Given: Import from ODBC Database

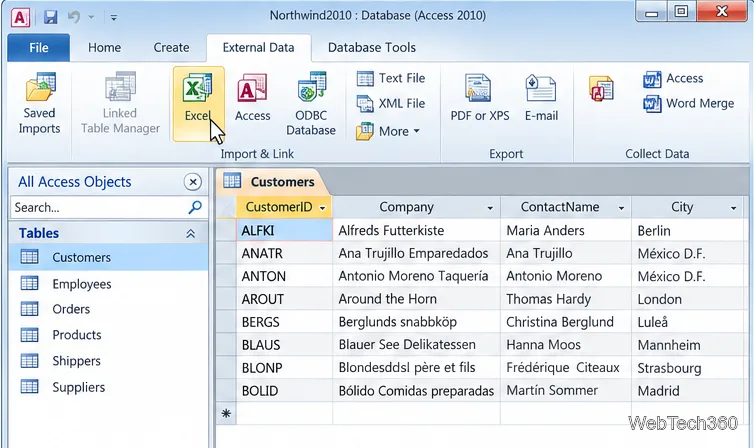Looking at the screenshot, I should [311, 103].
